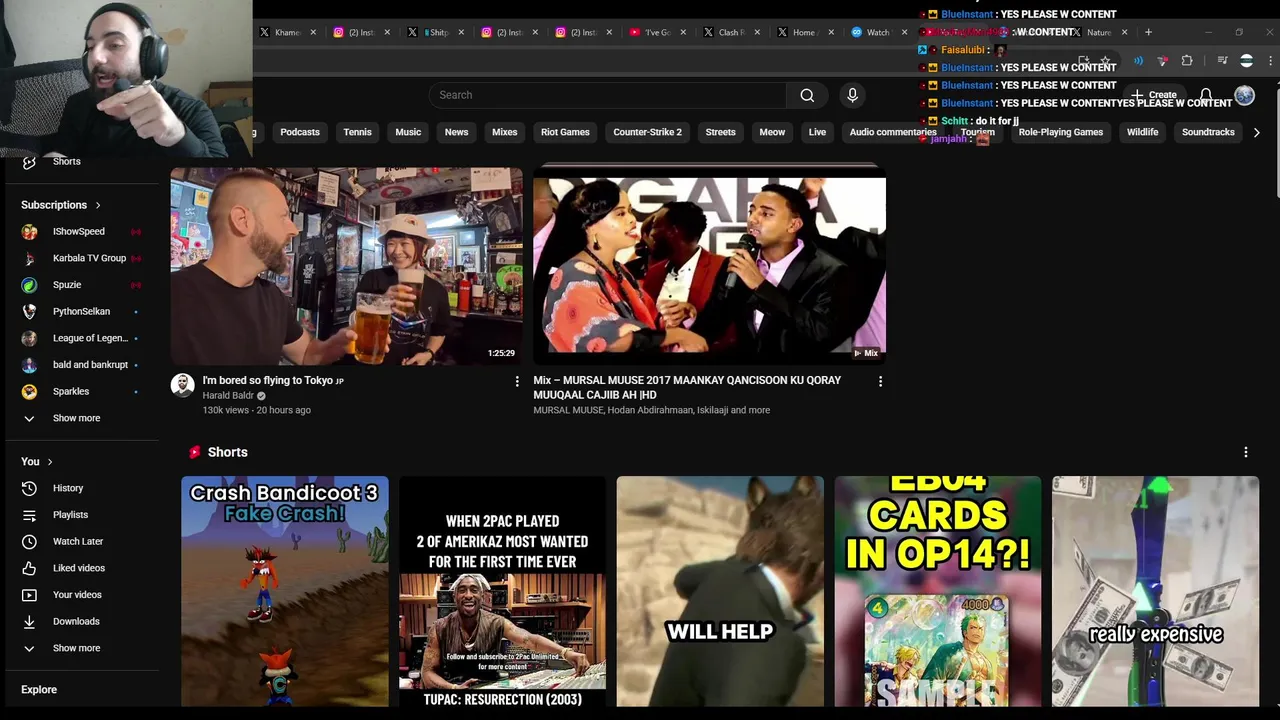Expand the You section chevron
Image resolution: width=1280 pixels, height=720 pixels.
click(x=49, y=462)
